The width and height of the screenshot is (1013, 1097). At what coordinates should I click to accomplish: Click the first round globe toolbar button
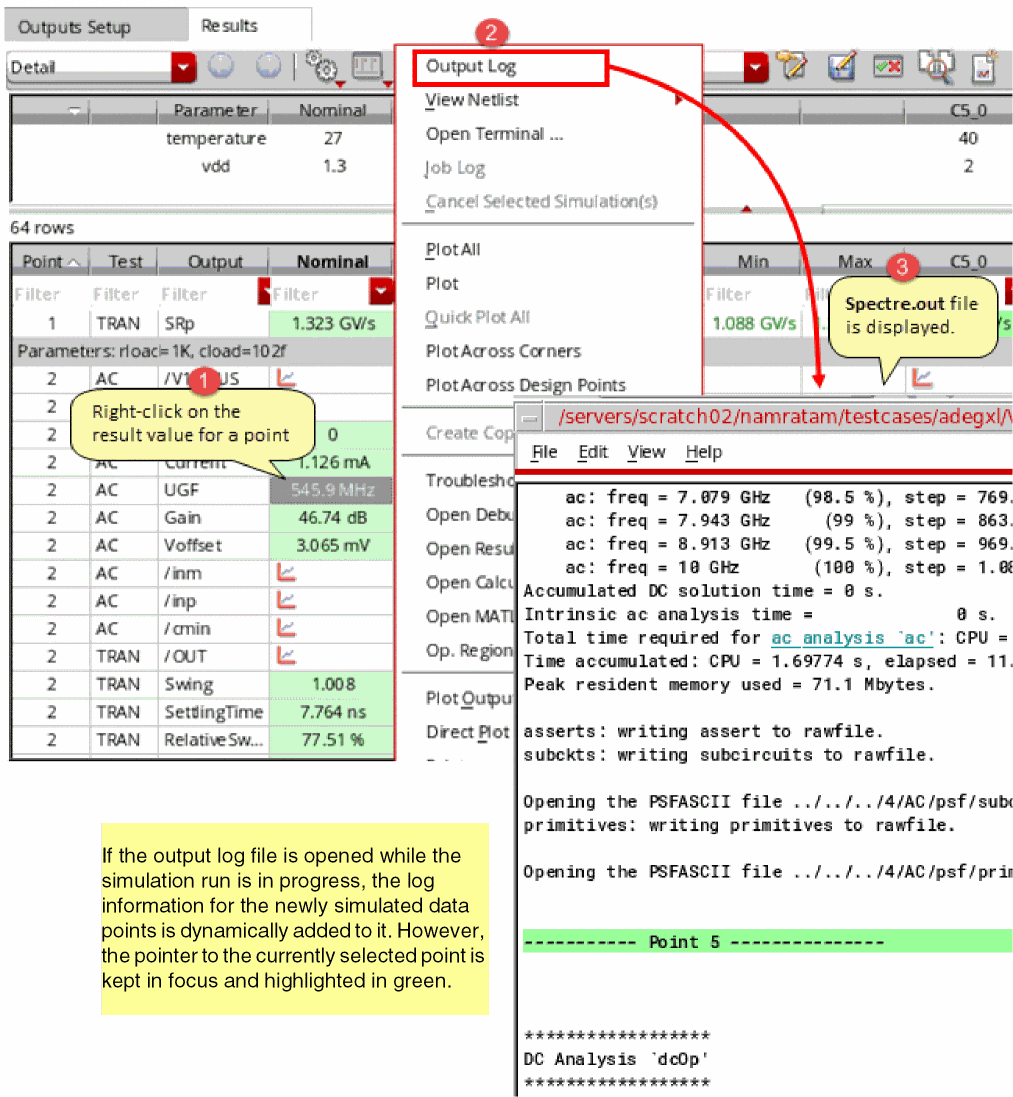click(x=221, y=66)
